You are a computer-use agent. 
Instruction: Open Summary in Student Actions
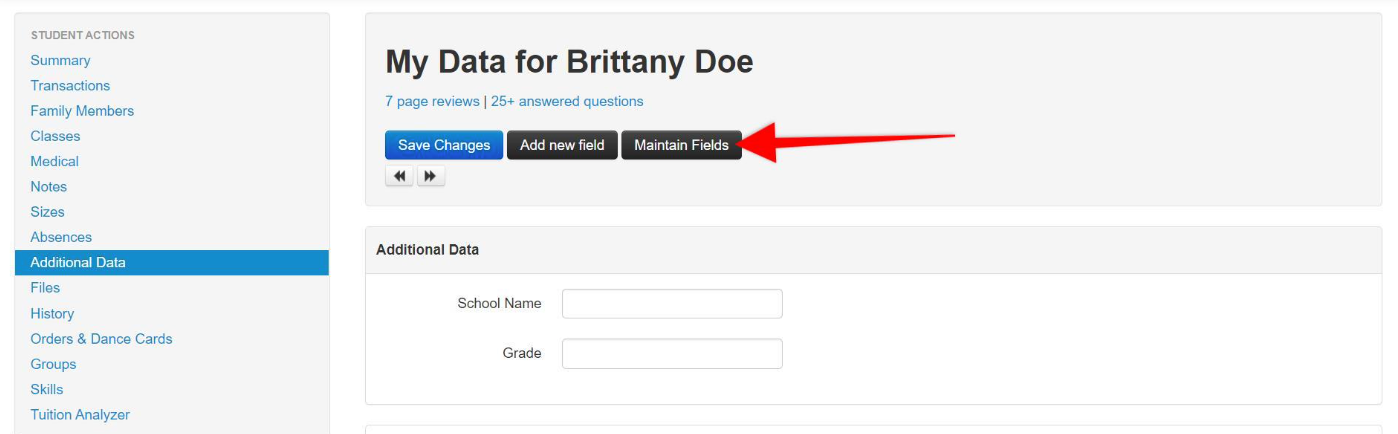(x=60, y=60)
